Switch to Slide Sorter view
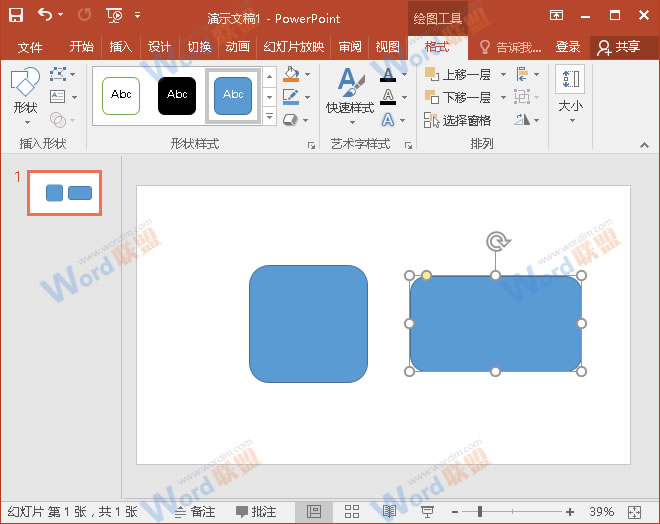660x524 pixels. coord(352,512)
